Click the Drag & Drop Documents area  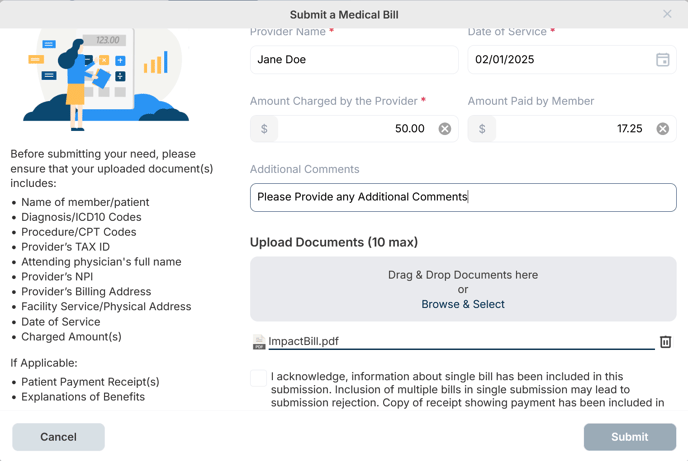click(x=463, y=289)
